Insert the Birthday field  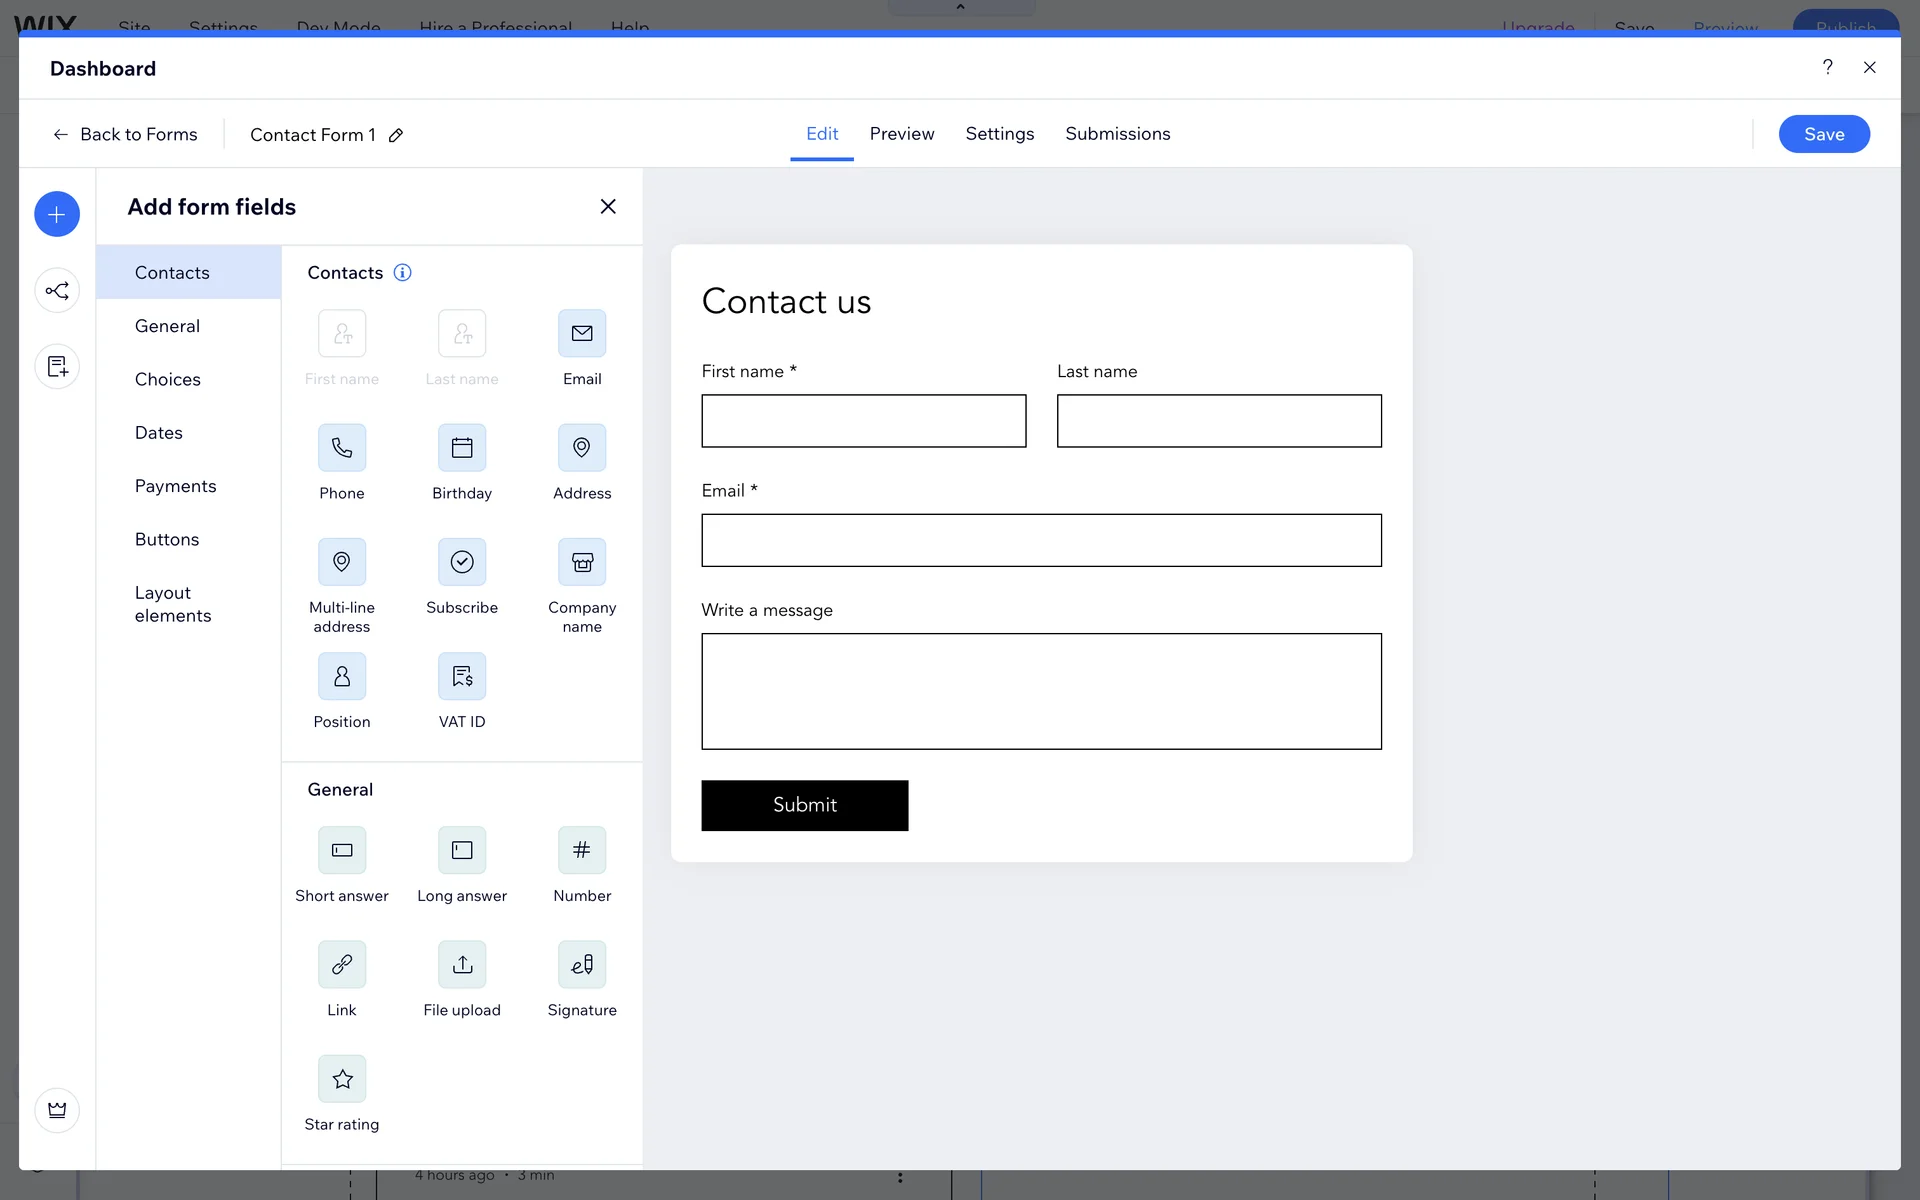tap(462, 448)
